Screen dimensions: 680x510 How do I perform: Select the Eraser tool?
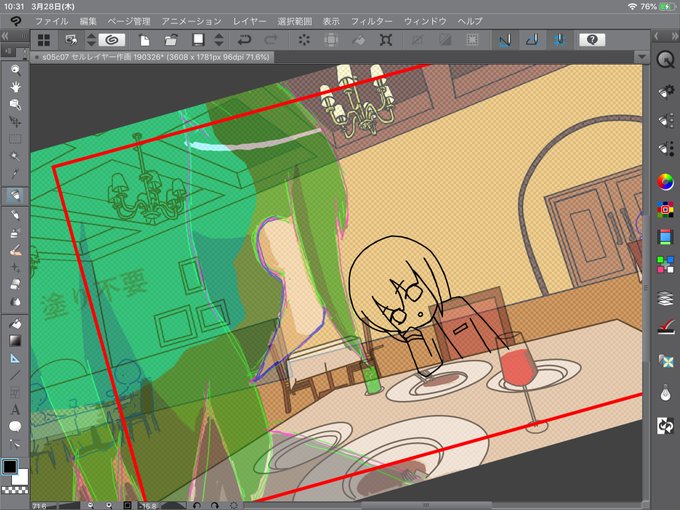click(x=15, y=284)
